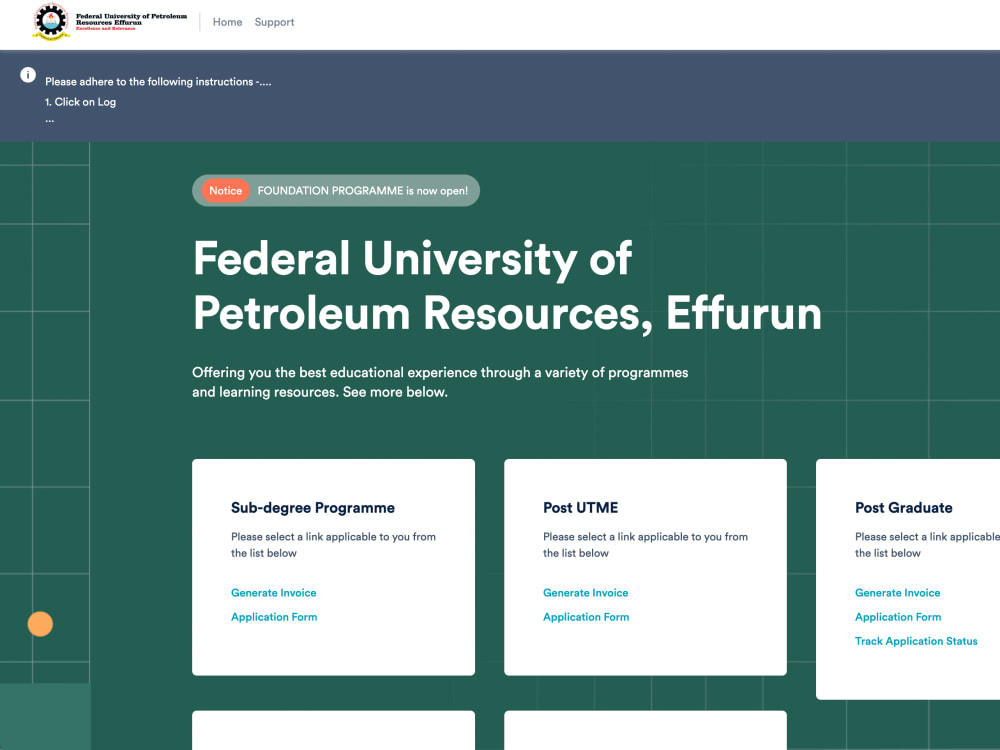Expand the '...' ellipsis in instructions banner
This screenshot has height=750, width=1000.
point(50,120)
